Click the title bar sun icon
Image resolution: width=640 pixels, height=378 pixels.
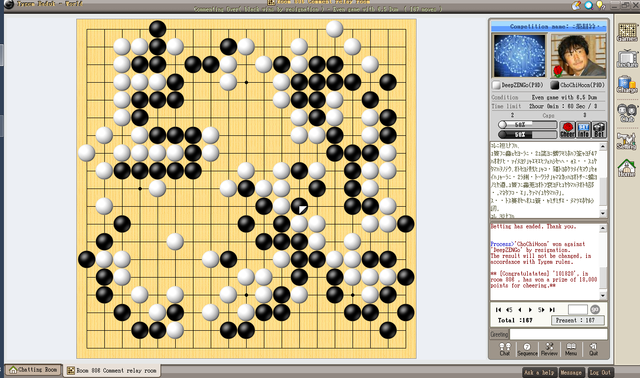576,5
